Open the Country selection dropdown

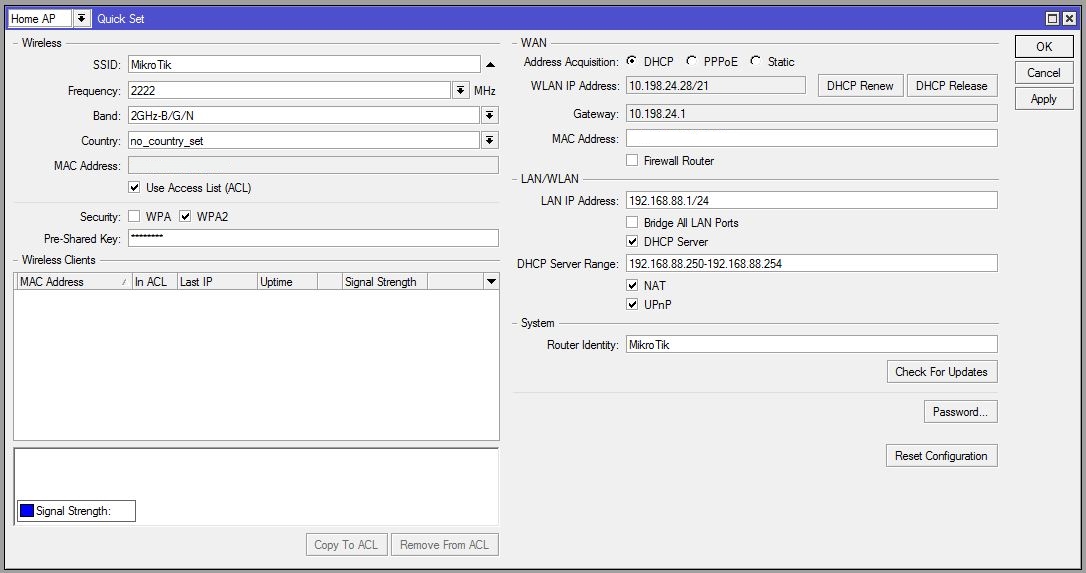(490, 141)
